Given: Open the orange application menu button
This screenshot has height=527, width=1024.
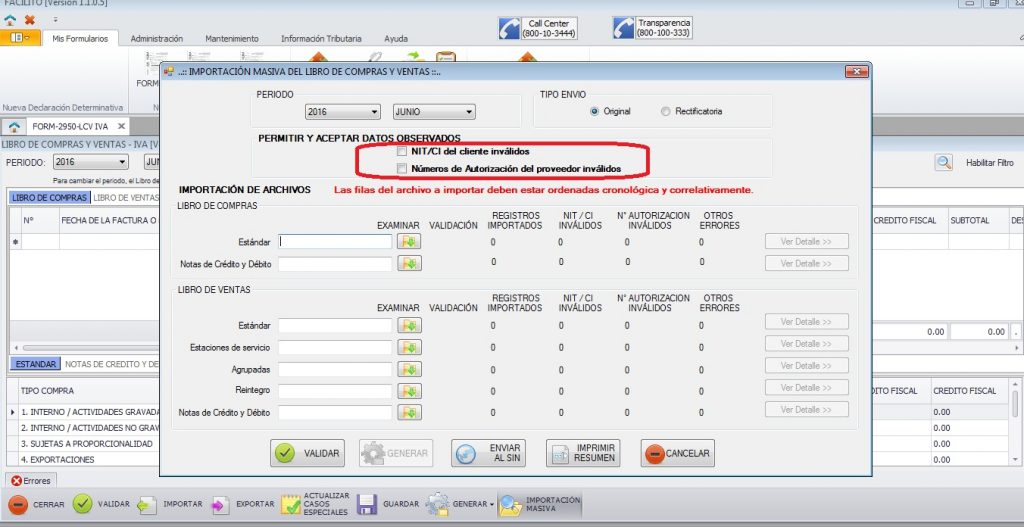Looking at the screenshot, I should pyautogui.click(x=20, y=38).
